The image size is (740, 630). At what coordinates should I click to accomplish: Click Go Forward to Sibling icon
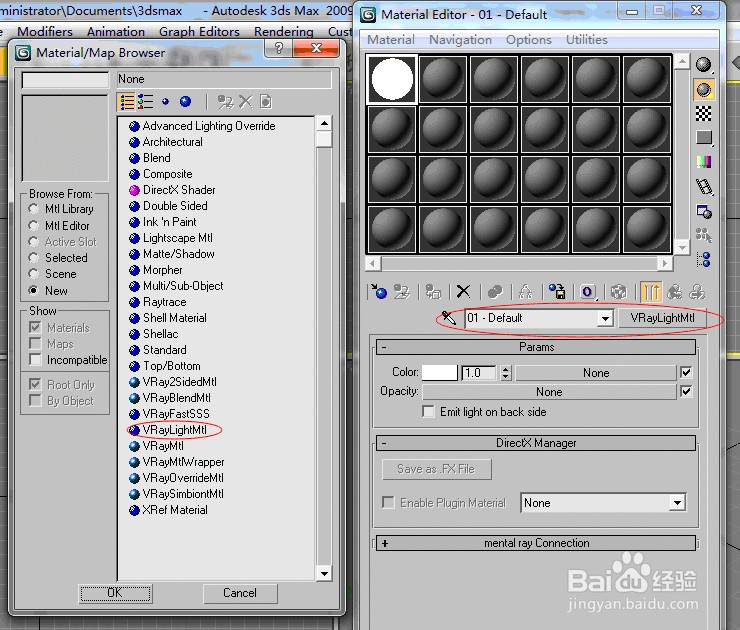pyautogui.click(x=697, y=292)
